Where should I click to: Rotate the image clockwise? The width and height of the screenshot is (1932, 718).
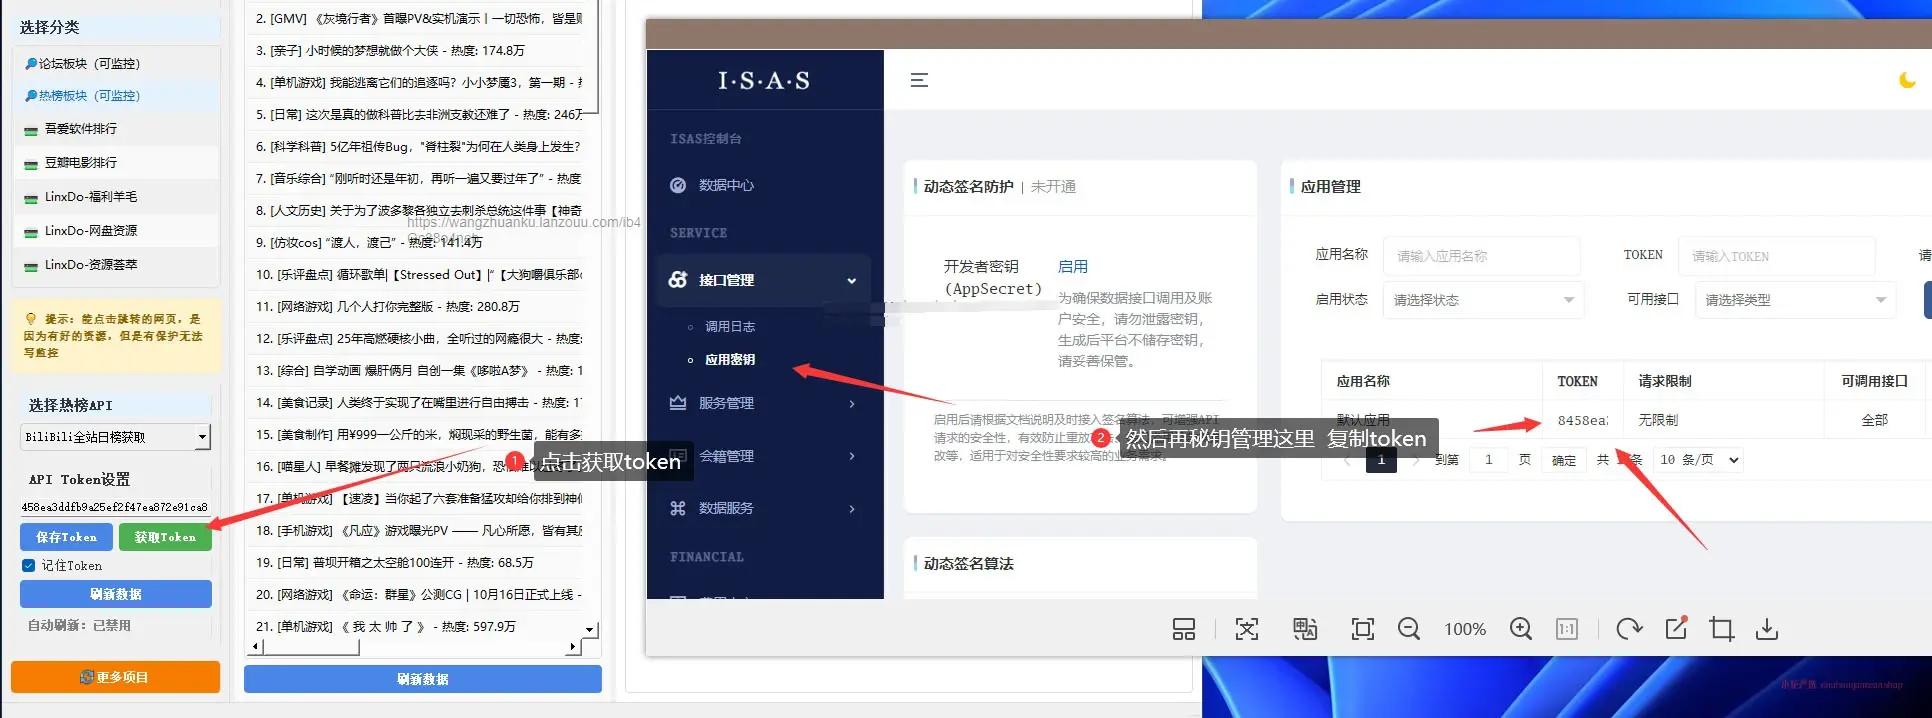pyautogui.click(x=1629, y=629)
